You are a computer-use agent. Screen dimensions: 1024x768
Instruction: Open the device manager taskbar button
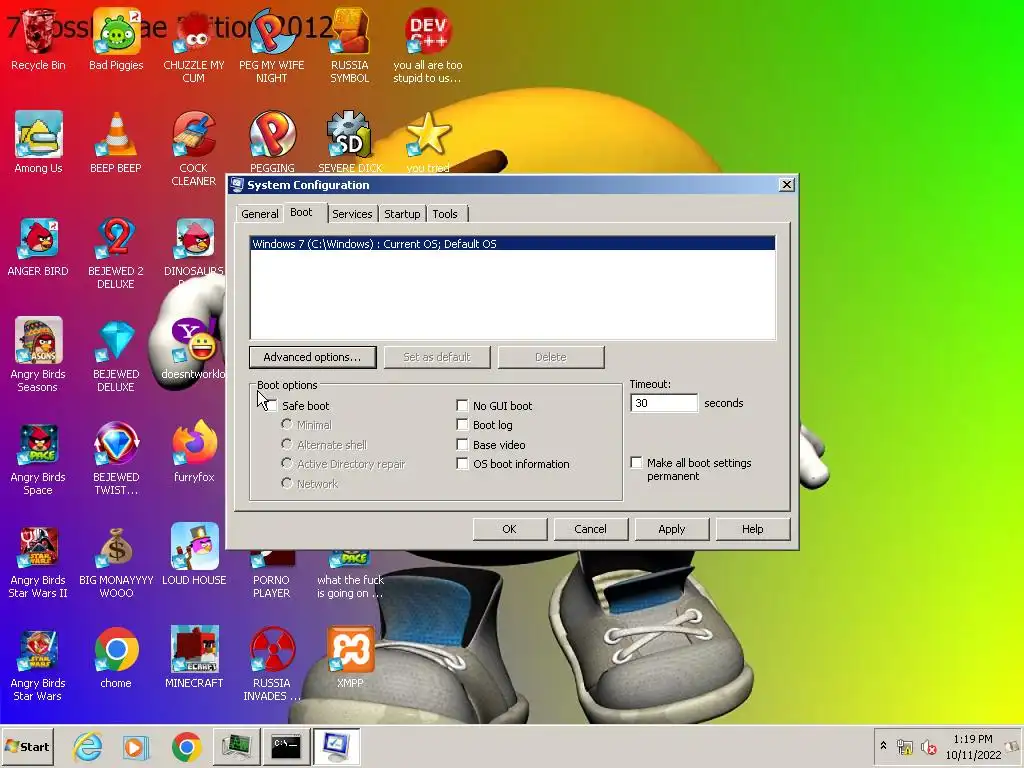(236, 746)
